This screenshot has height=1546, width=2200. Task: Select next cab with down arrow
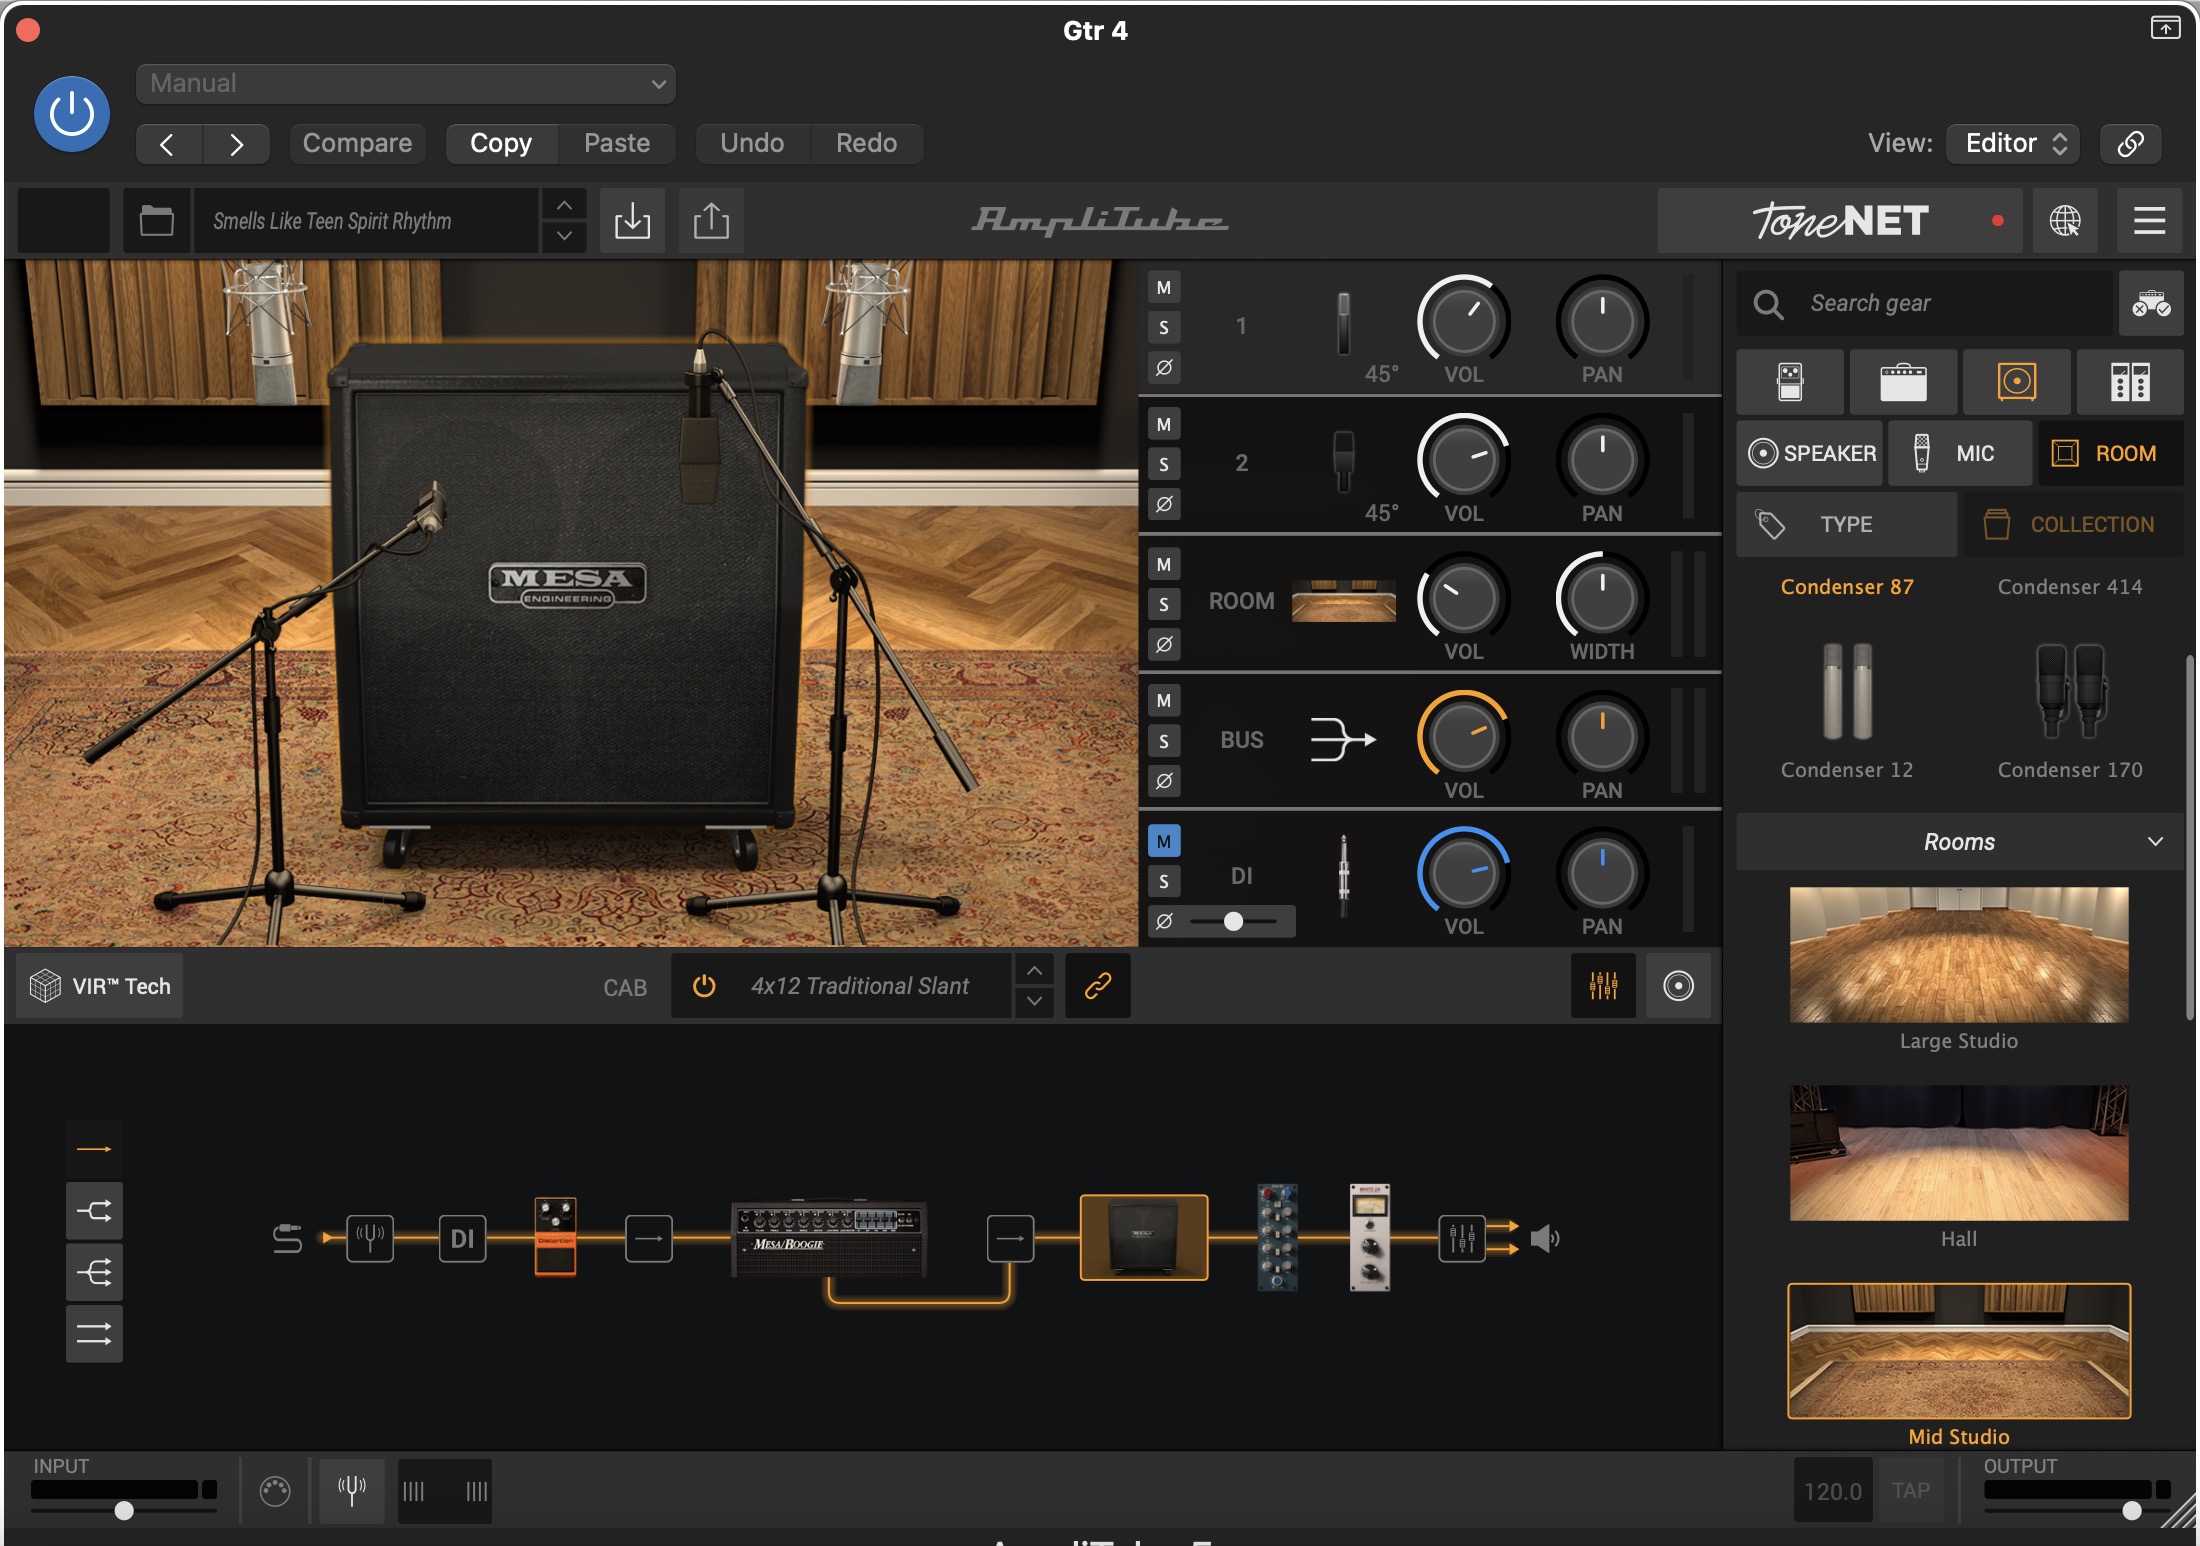[x=1035, y=1002]
